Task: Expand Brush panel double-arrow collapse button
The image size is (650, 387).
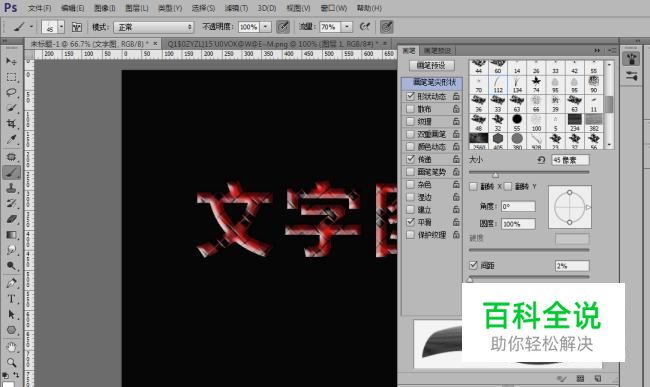Action: pos(597,51)
